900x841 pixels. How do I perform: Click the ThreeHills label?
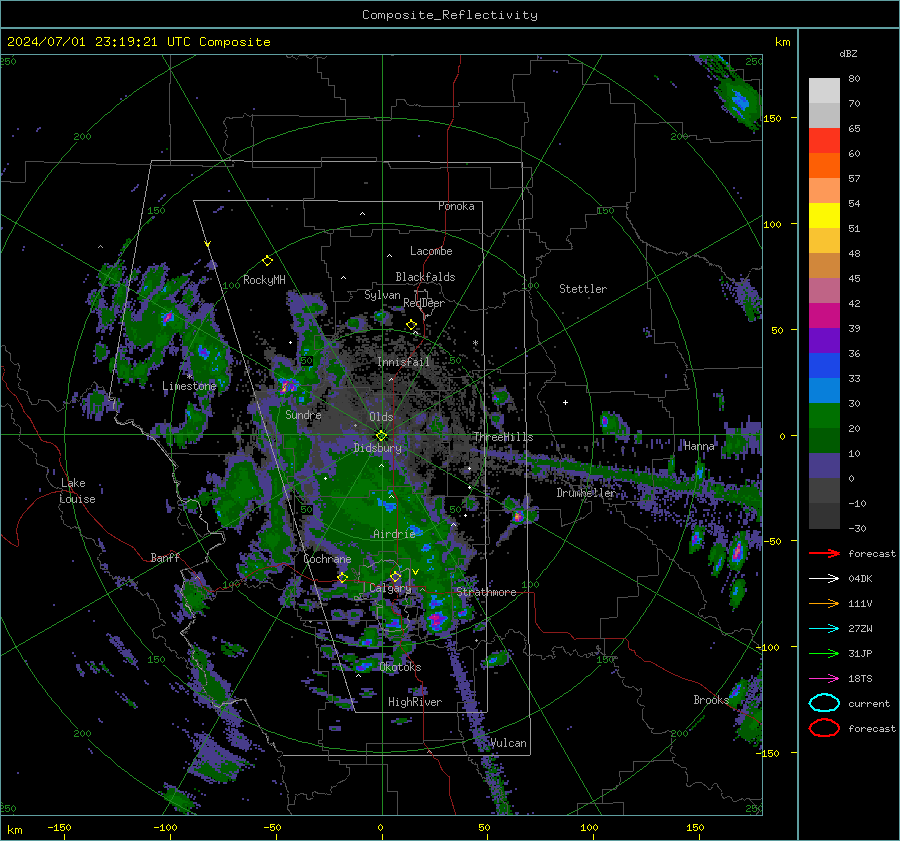(x=503, y=437)
